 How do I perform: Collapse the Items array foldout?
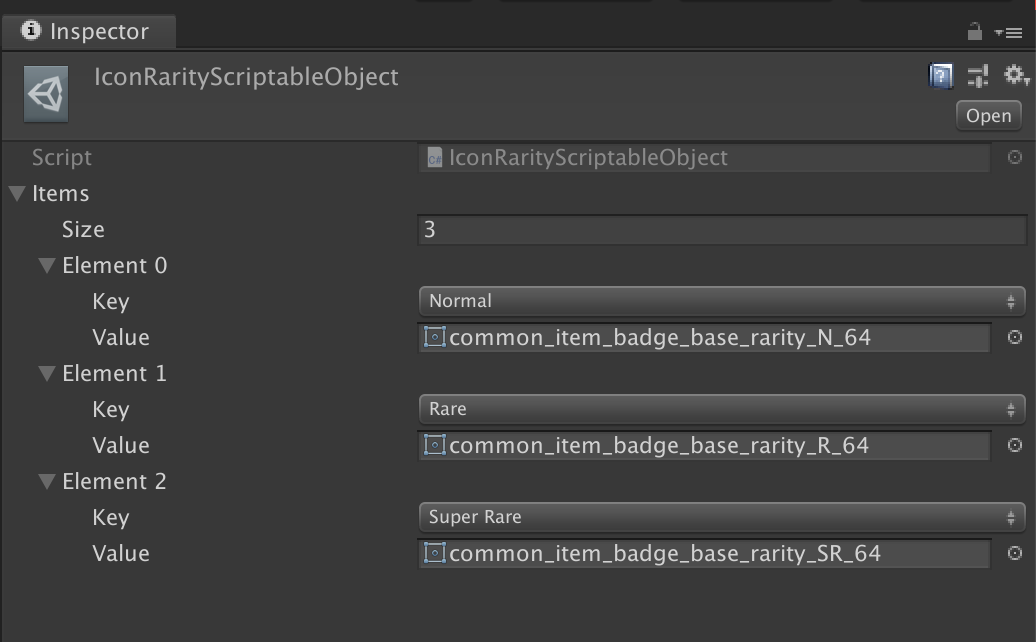coord(18,194)
